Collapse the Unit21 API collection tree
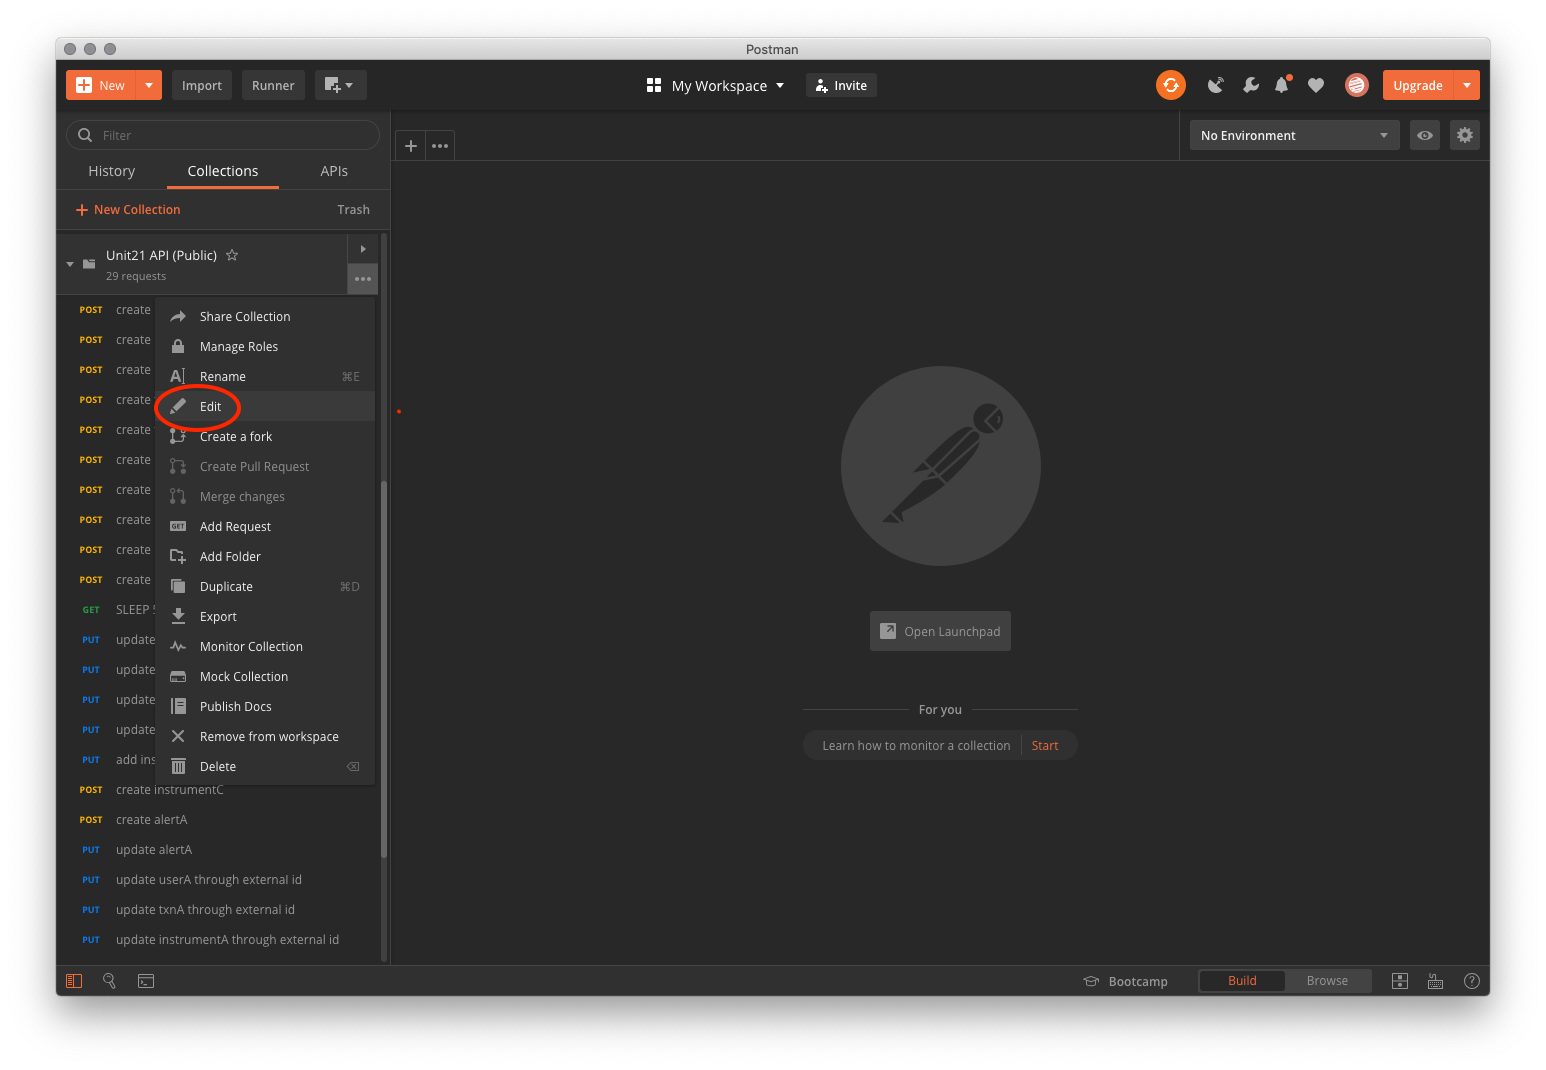 pos(70,264)
